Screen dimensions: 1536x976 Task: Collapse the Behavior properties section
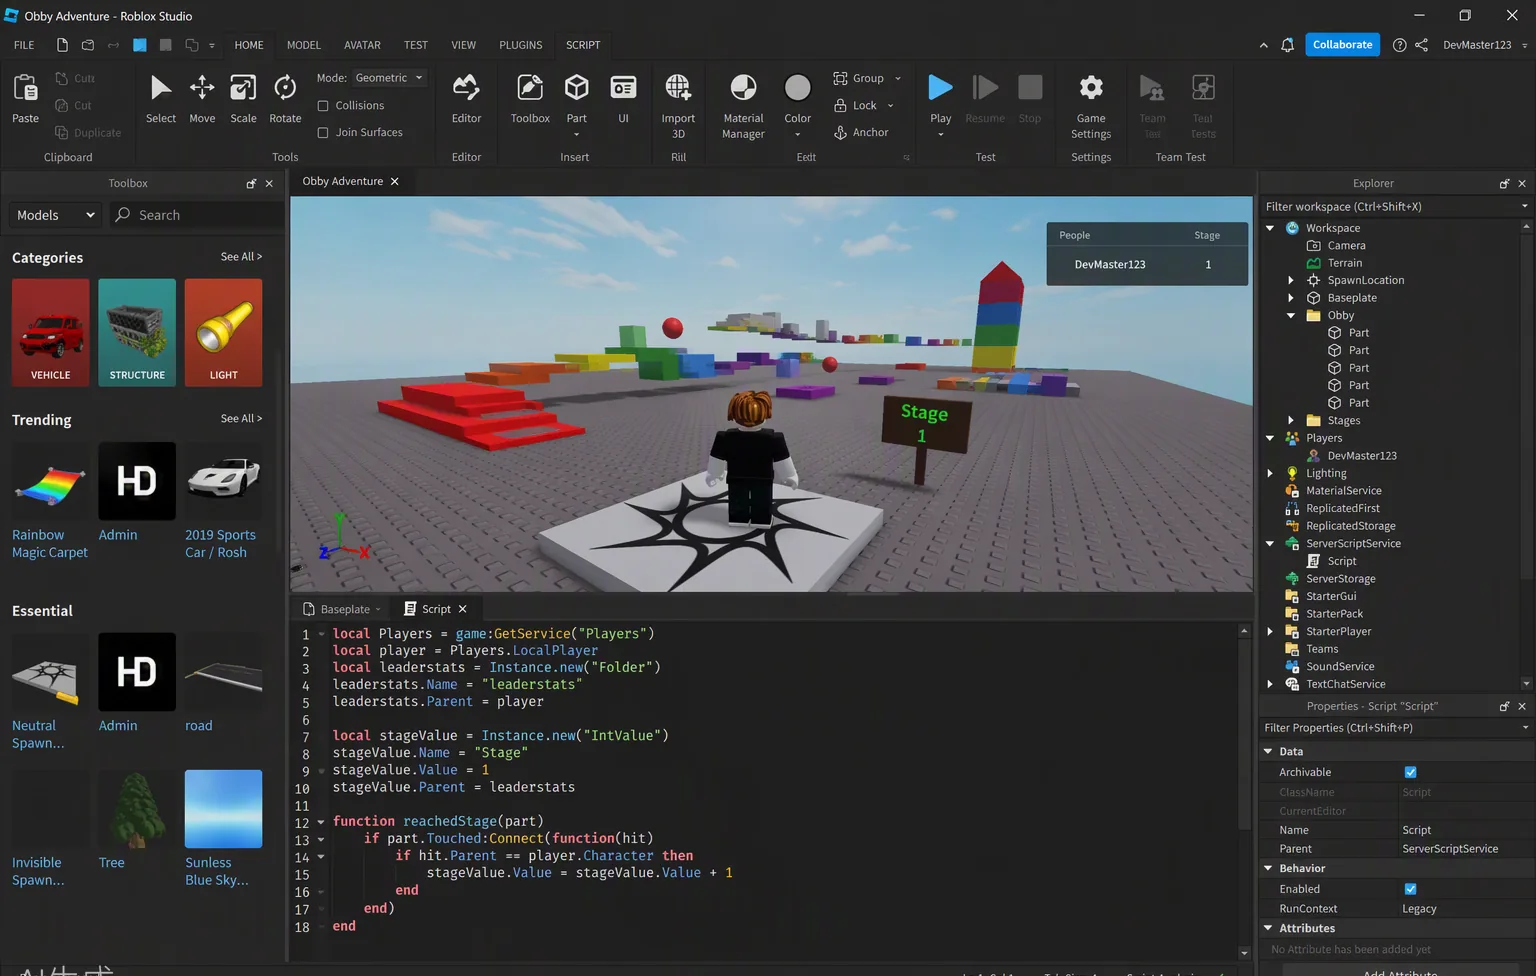[1268, 868]
